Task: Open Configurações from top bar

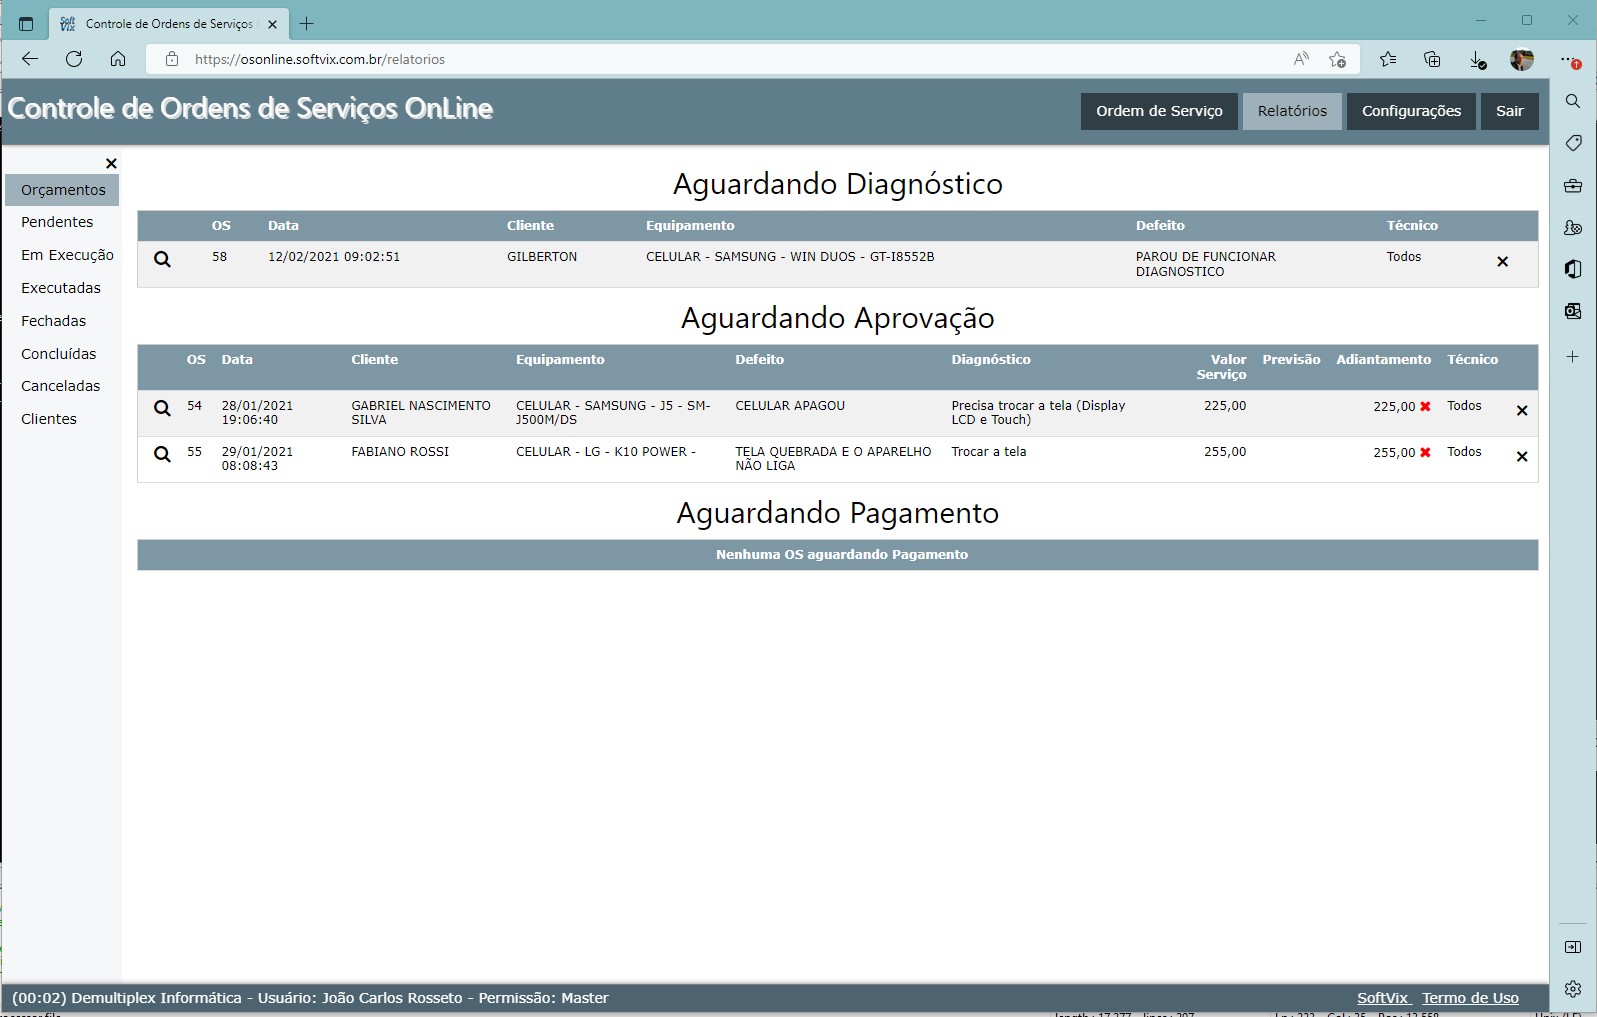Action: tap(1411, 111)
